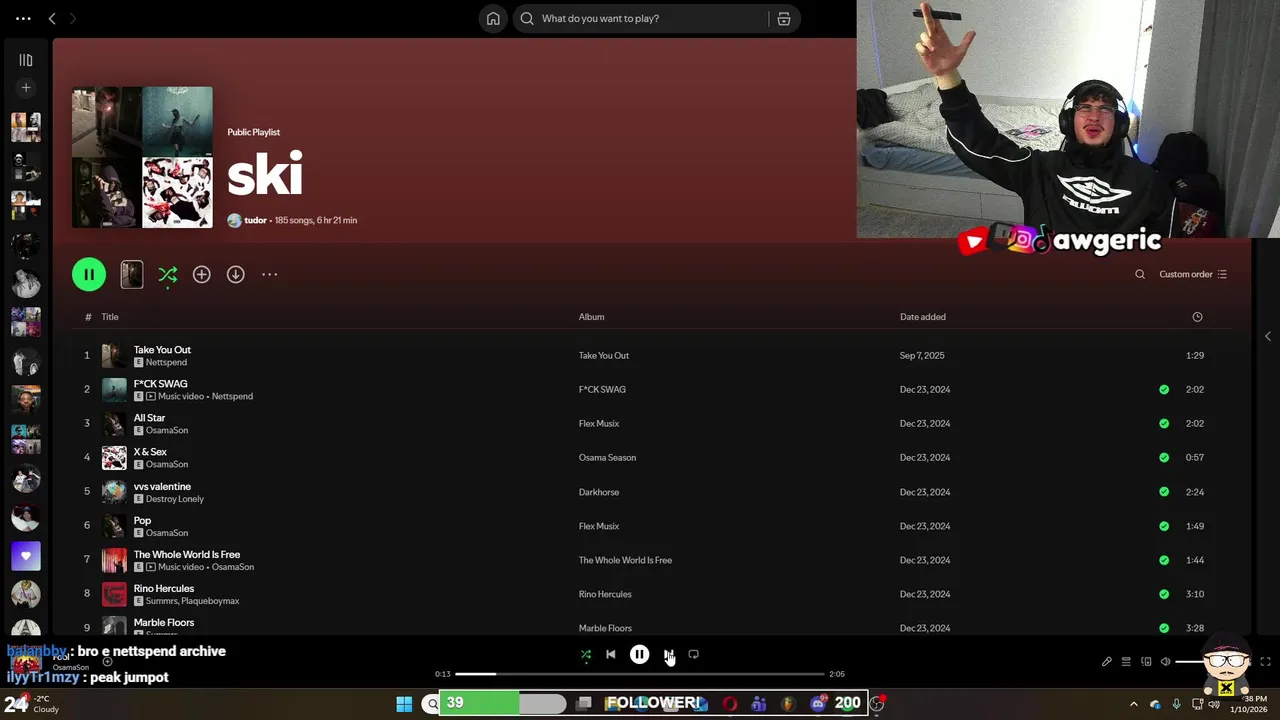Image resolution: width=1280 pixels, height=720 pixels.
Task: Open the Spotify Home page
Action: point(493,18)
